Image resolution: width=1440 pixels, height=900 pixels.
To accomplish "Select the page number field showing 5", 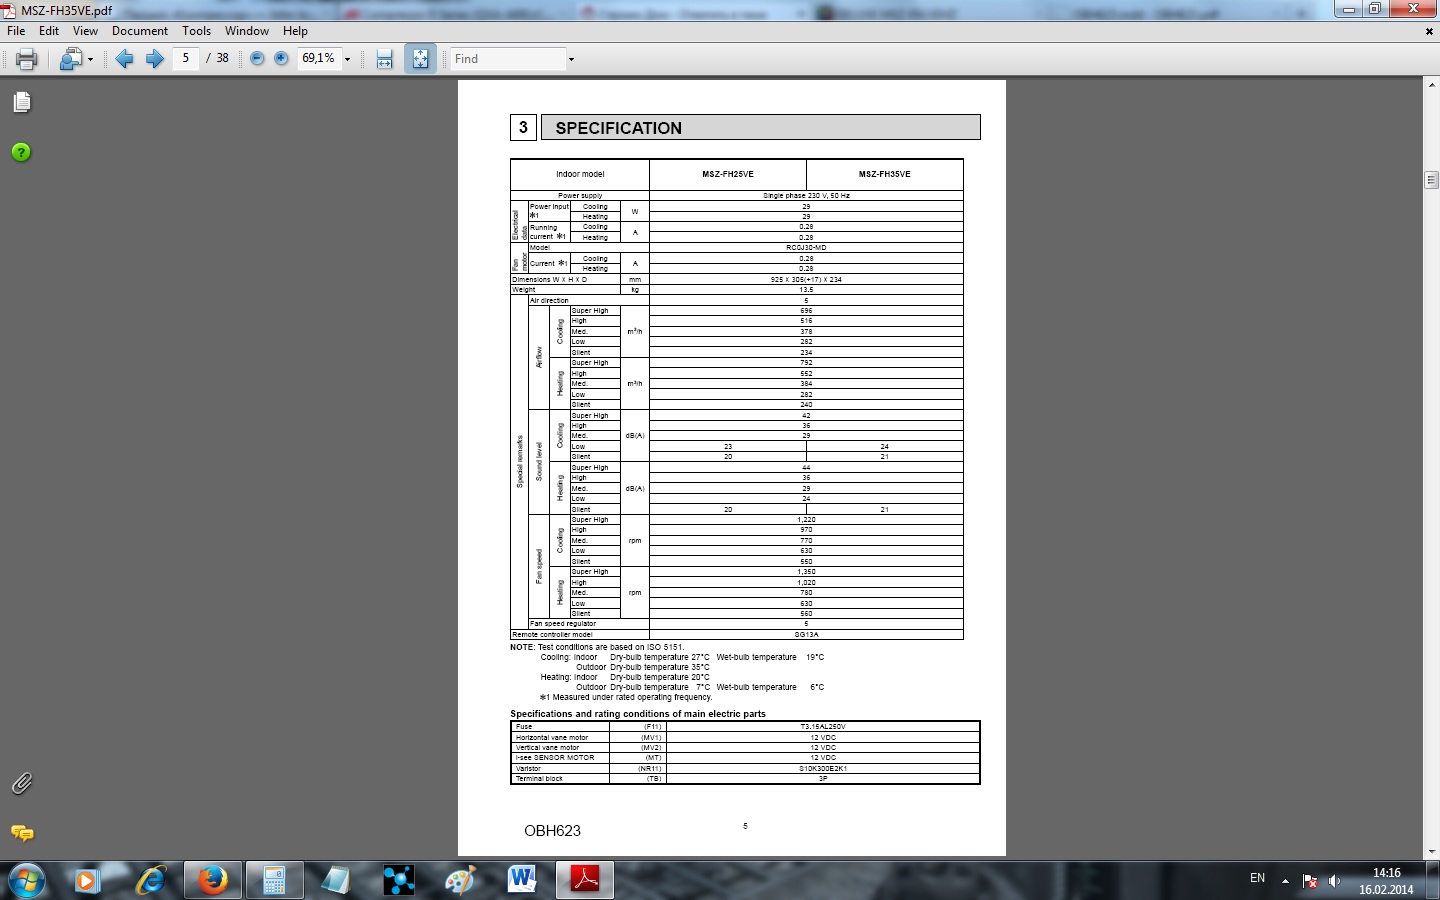I will [x=186, y=59].
